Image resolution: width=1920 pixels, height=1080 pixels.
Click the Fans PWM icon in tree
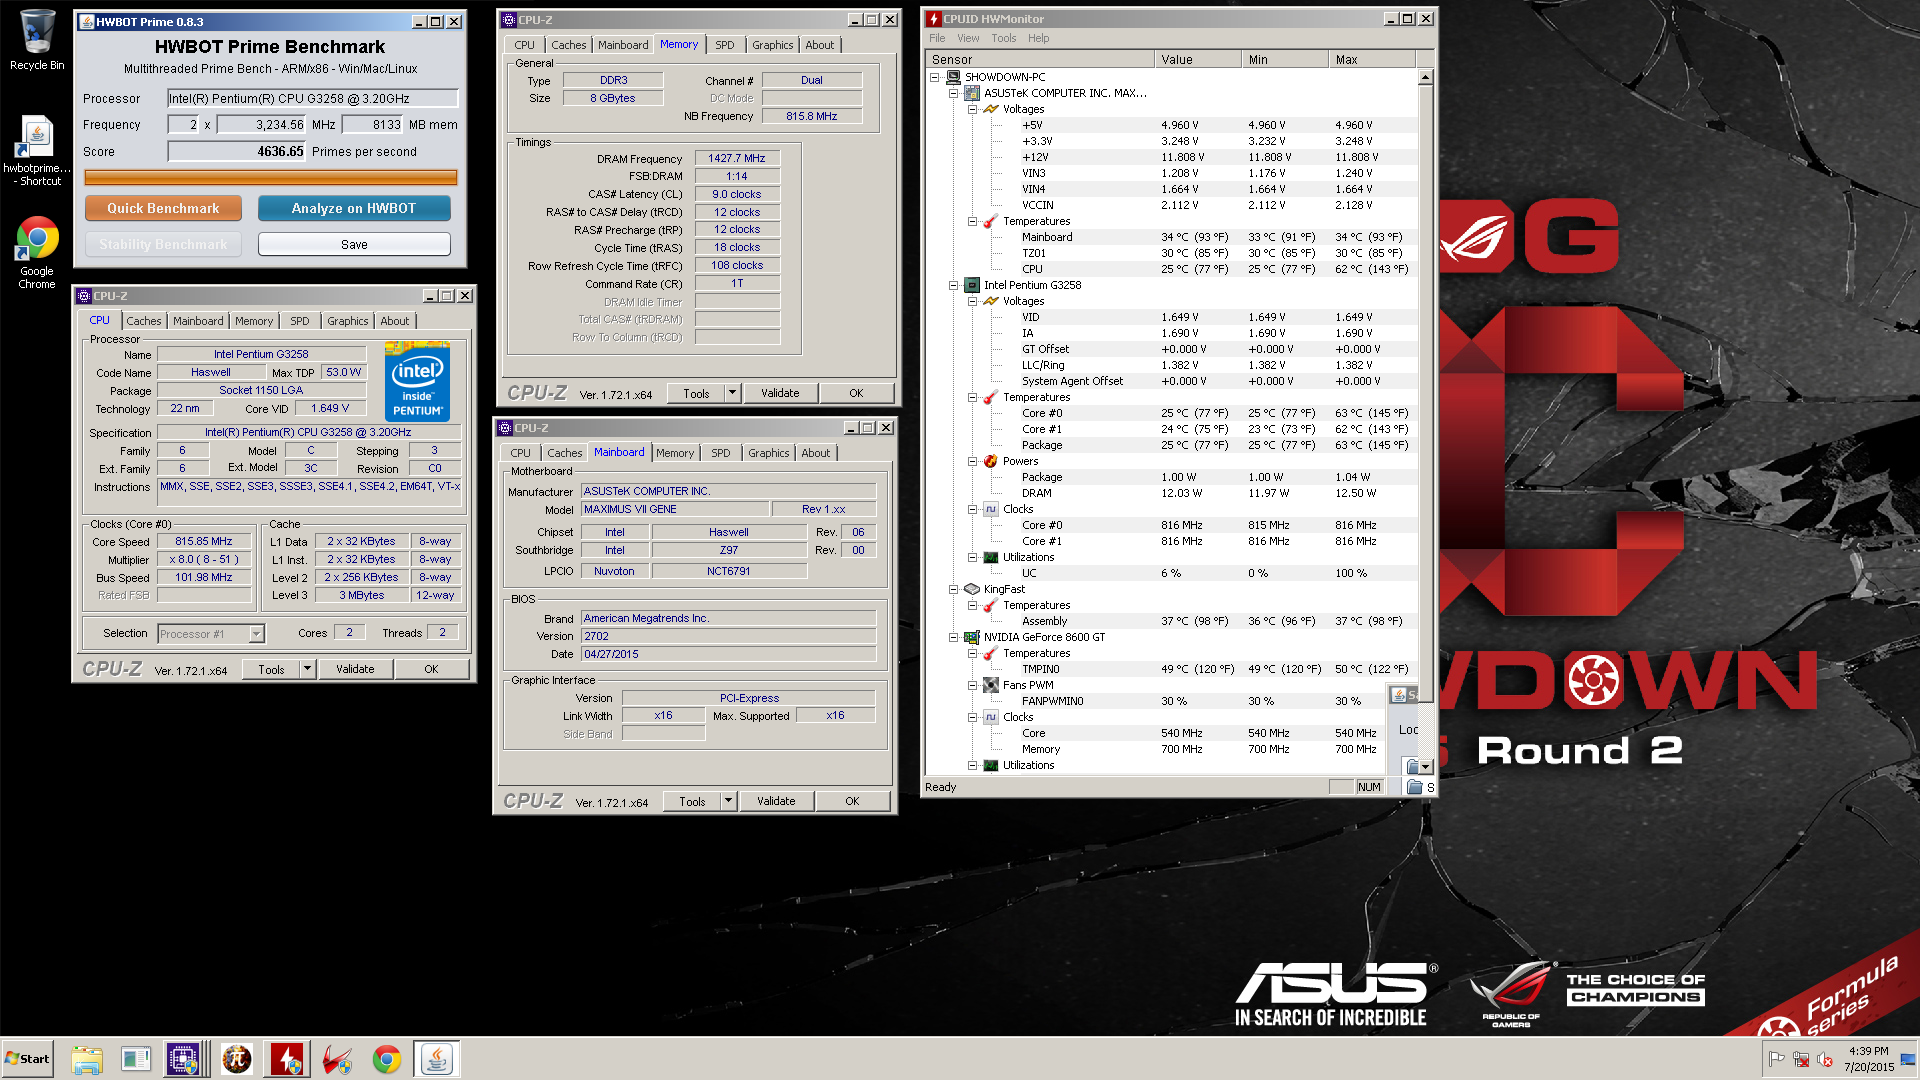(x=991, y=685)
